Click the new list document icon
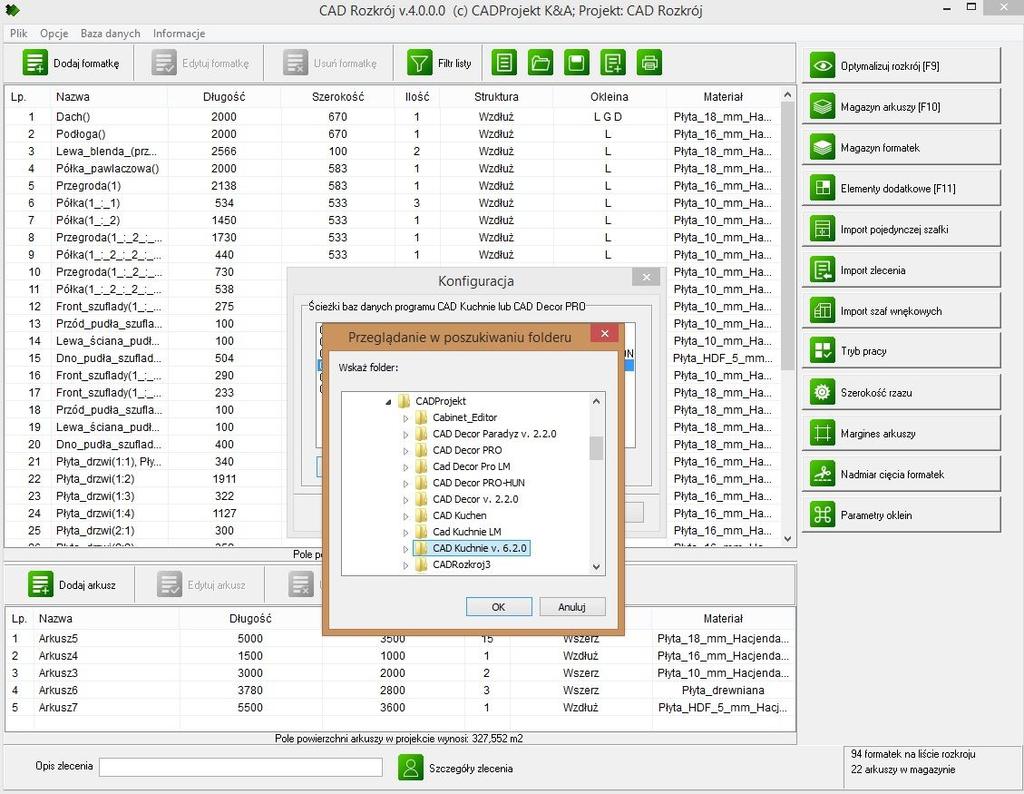 (504, 63)
